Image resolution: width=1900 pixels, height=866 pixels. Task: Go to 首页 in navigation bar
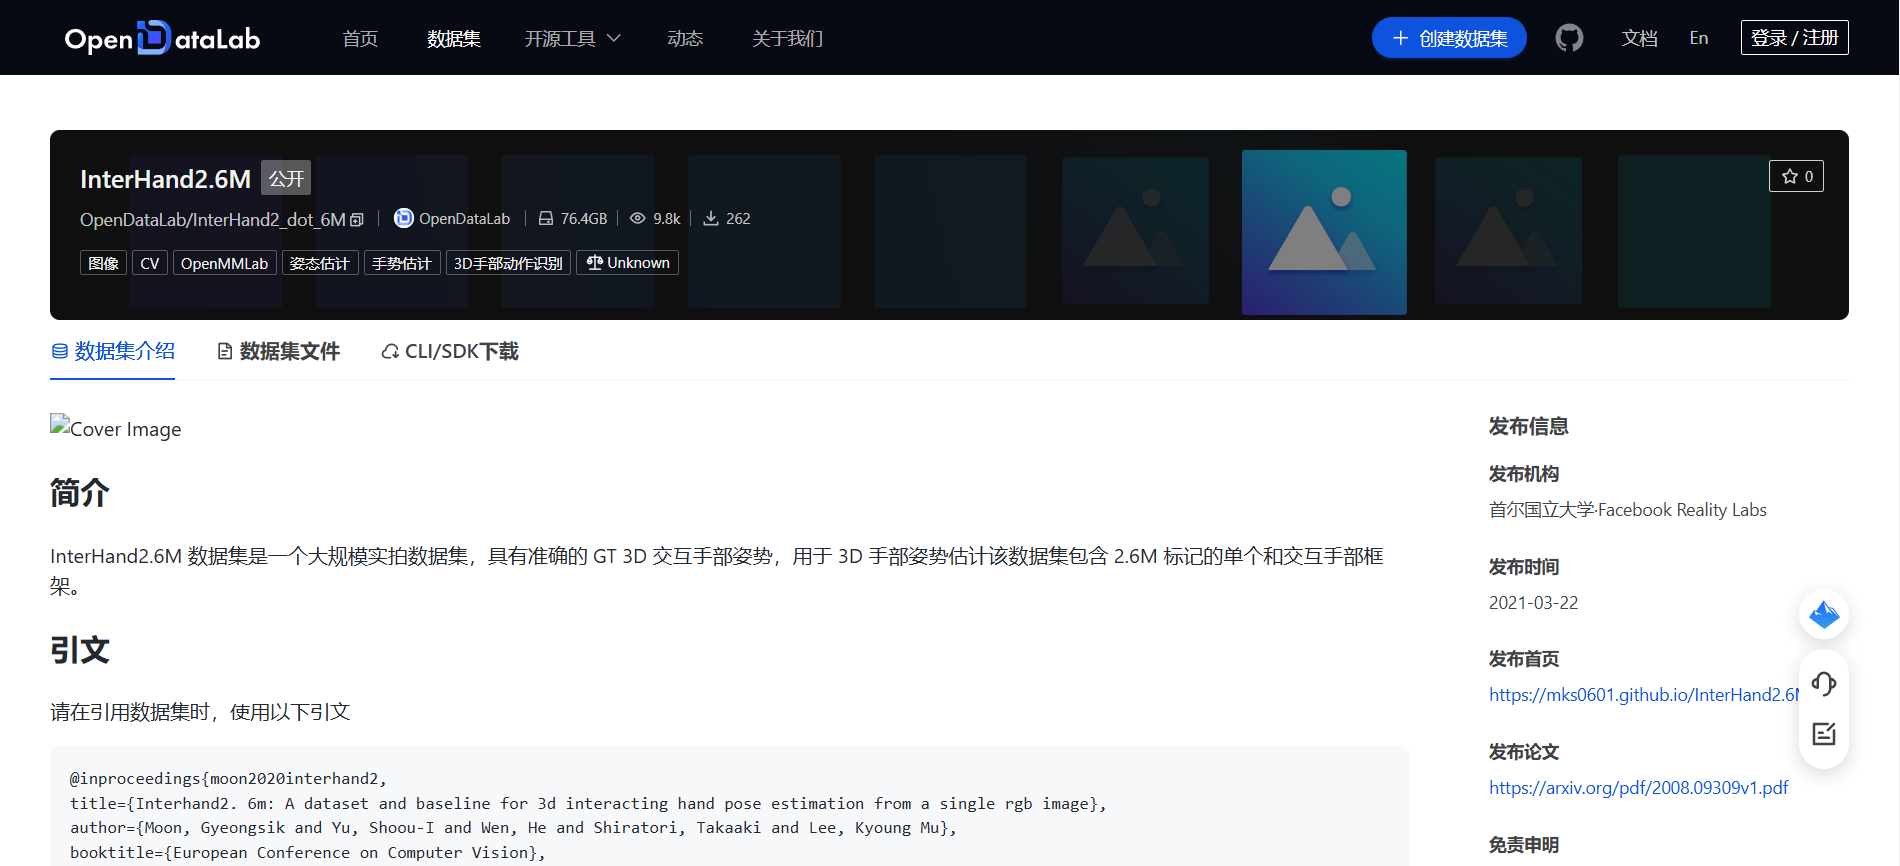click(x=360, y=38)
